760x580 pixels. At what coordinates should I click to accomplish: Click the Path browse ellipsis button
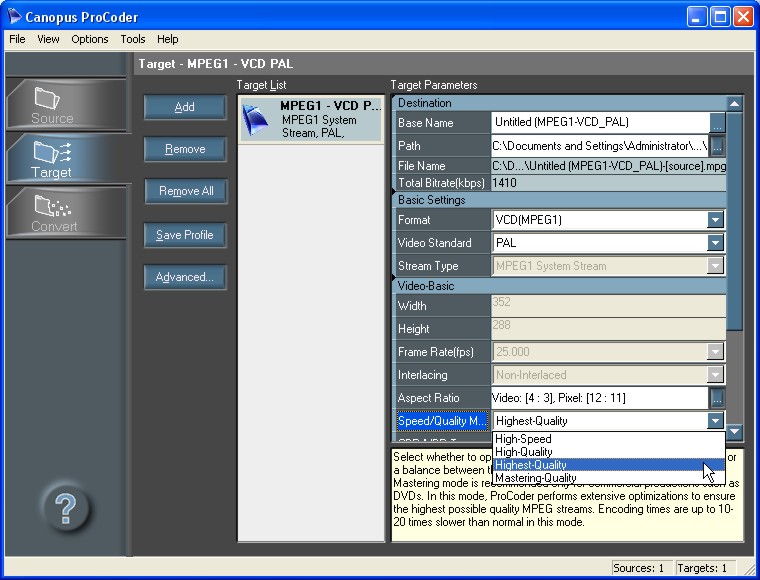(717, 146)
